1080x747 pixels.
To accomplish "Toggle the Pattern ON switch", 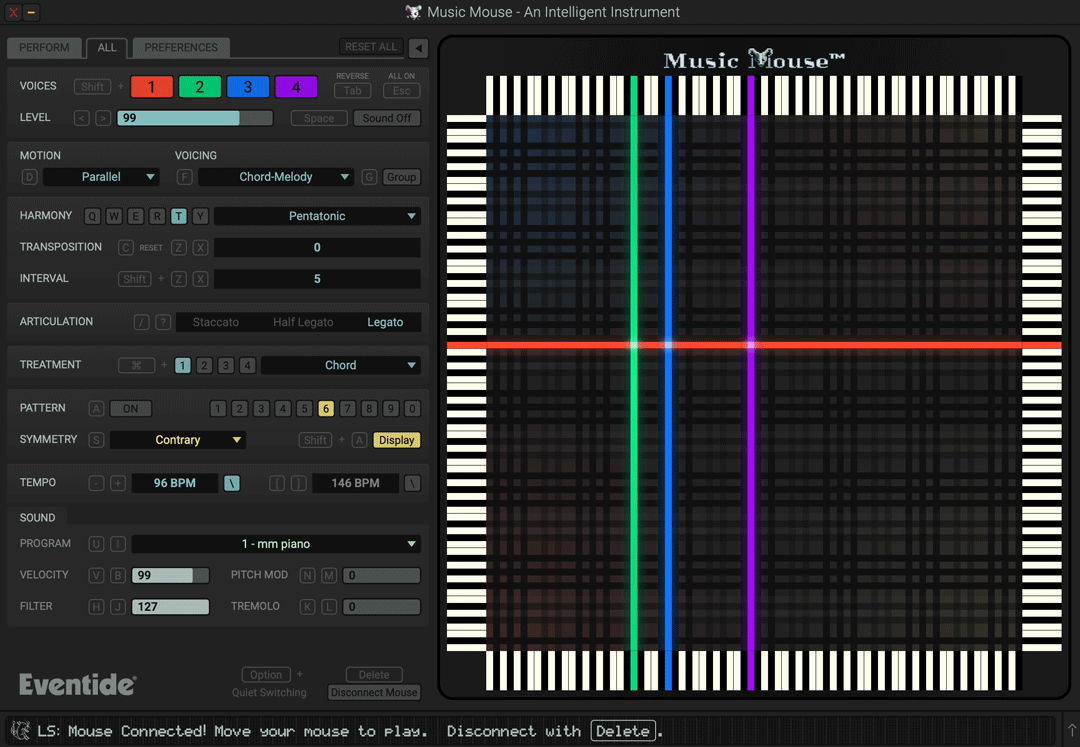I will 131,409.
